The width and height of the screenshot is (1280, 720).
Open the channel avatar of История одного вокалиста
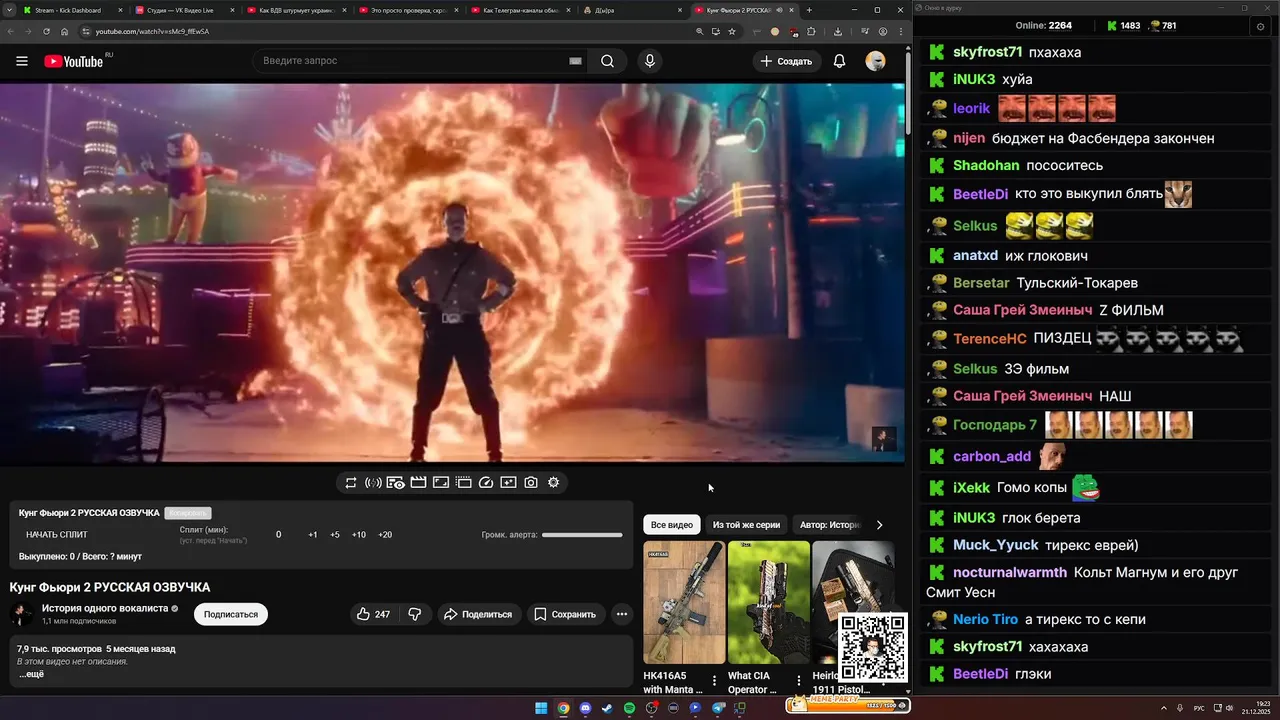pyautogui.click(x=21, y=614)
